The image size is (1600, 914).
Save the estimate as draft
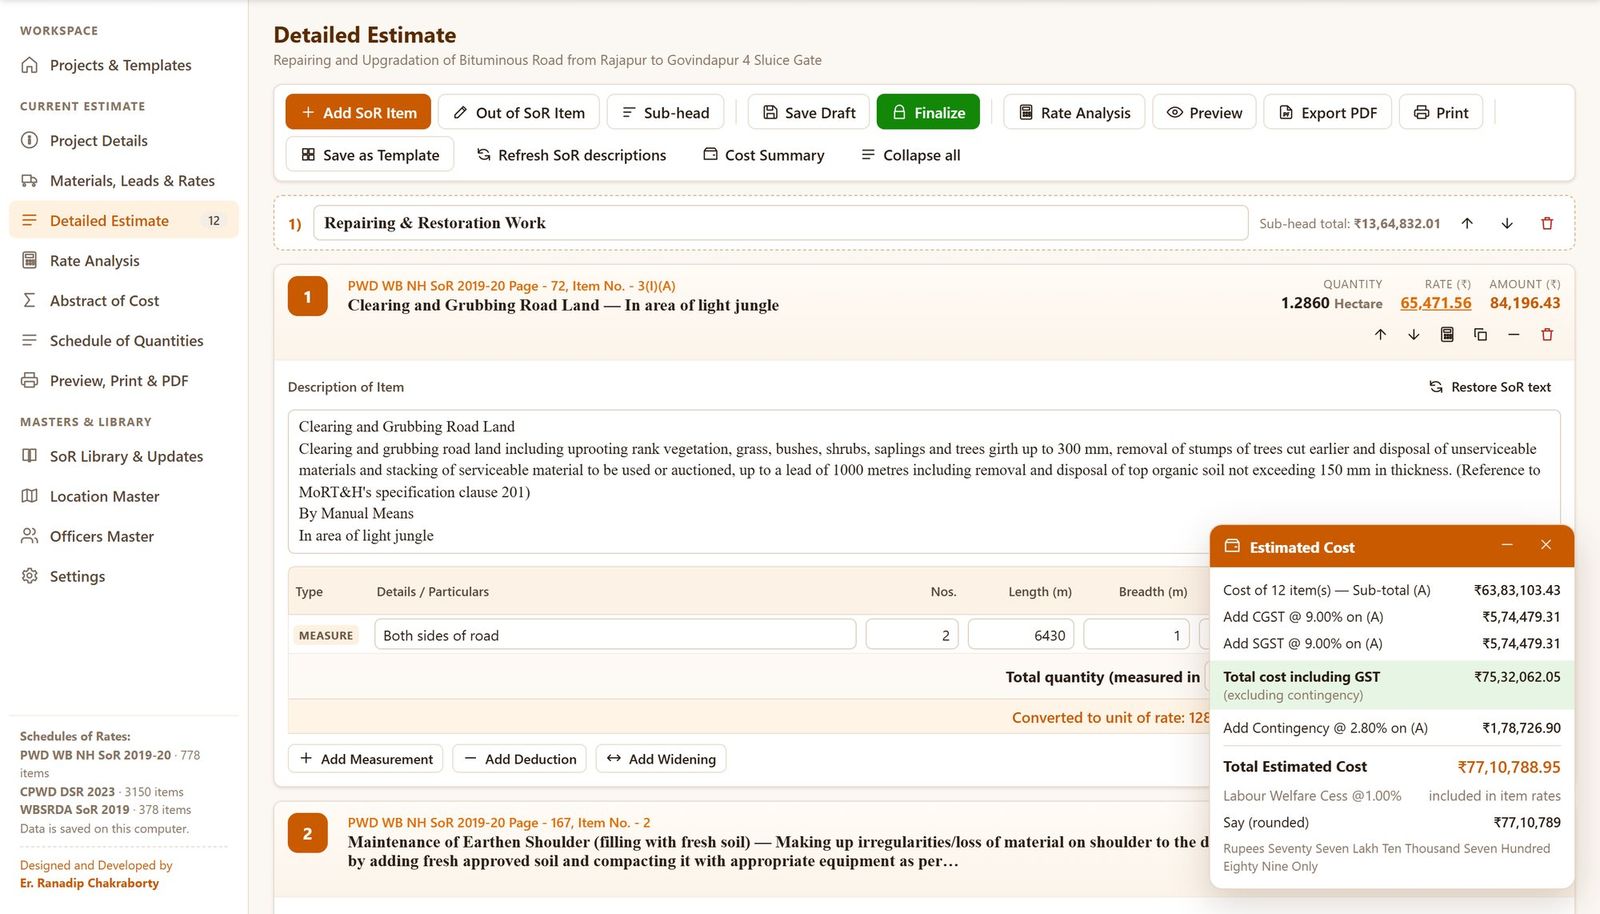coord(809,113)
